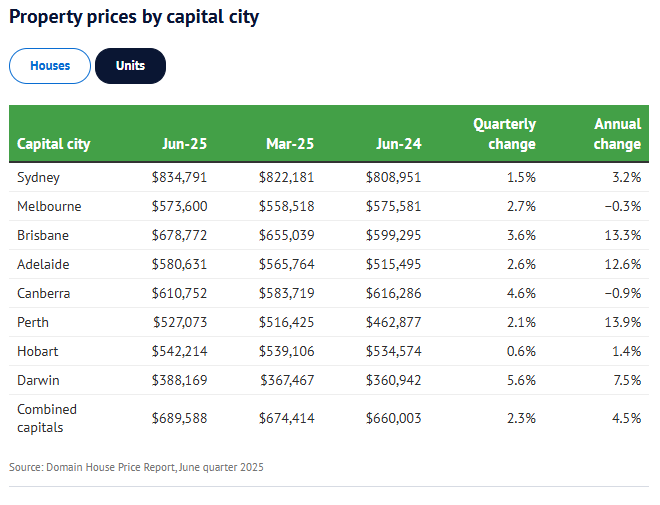Select the Melbourne row label
This screenshot has width=660, height=505.
[49, 206]
